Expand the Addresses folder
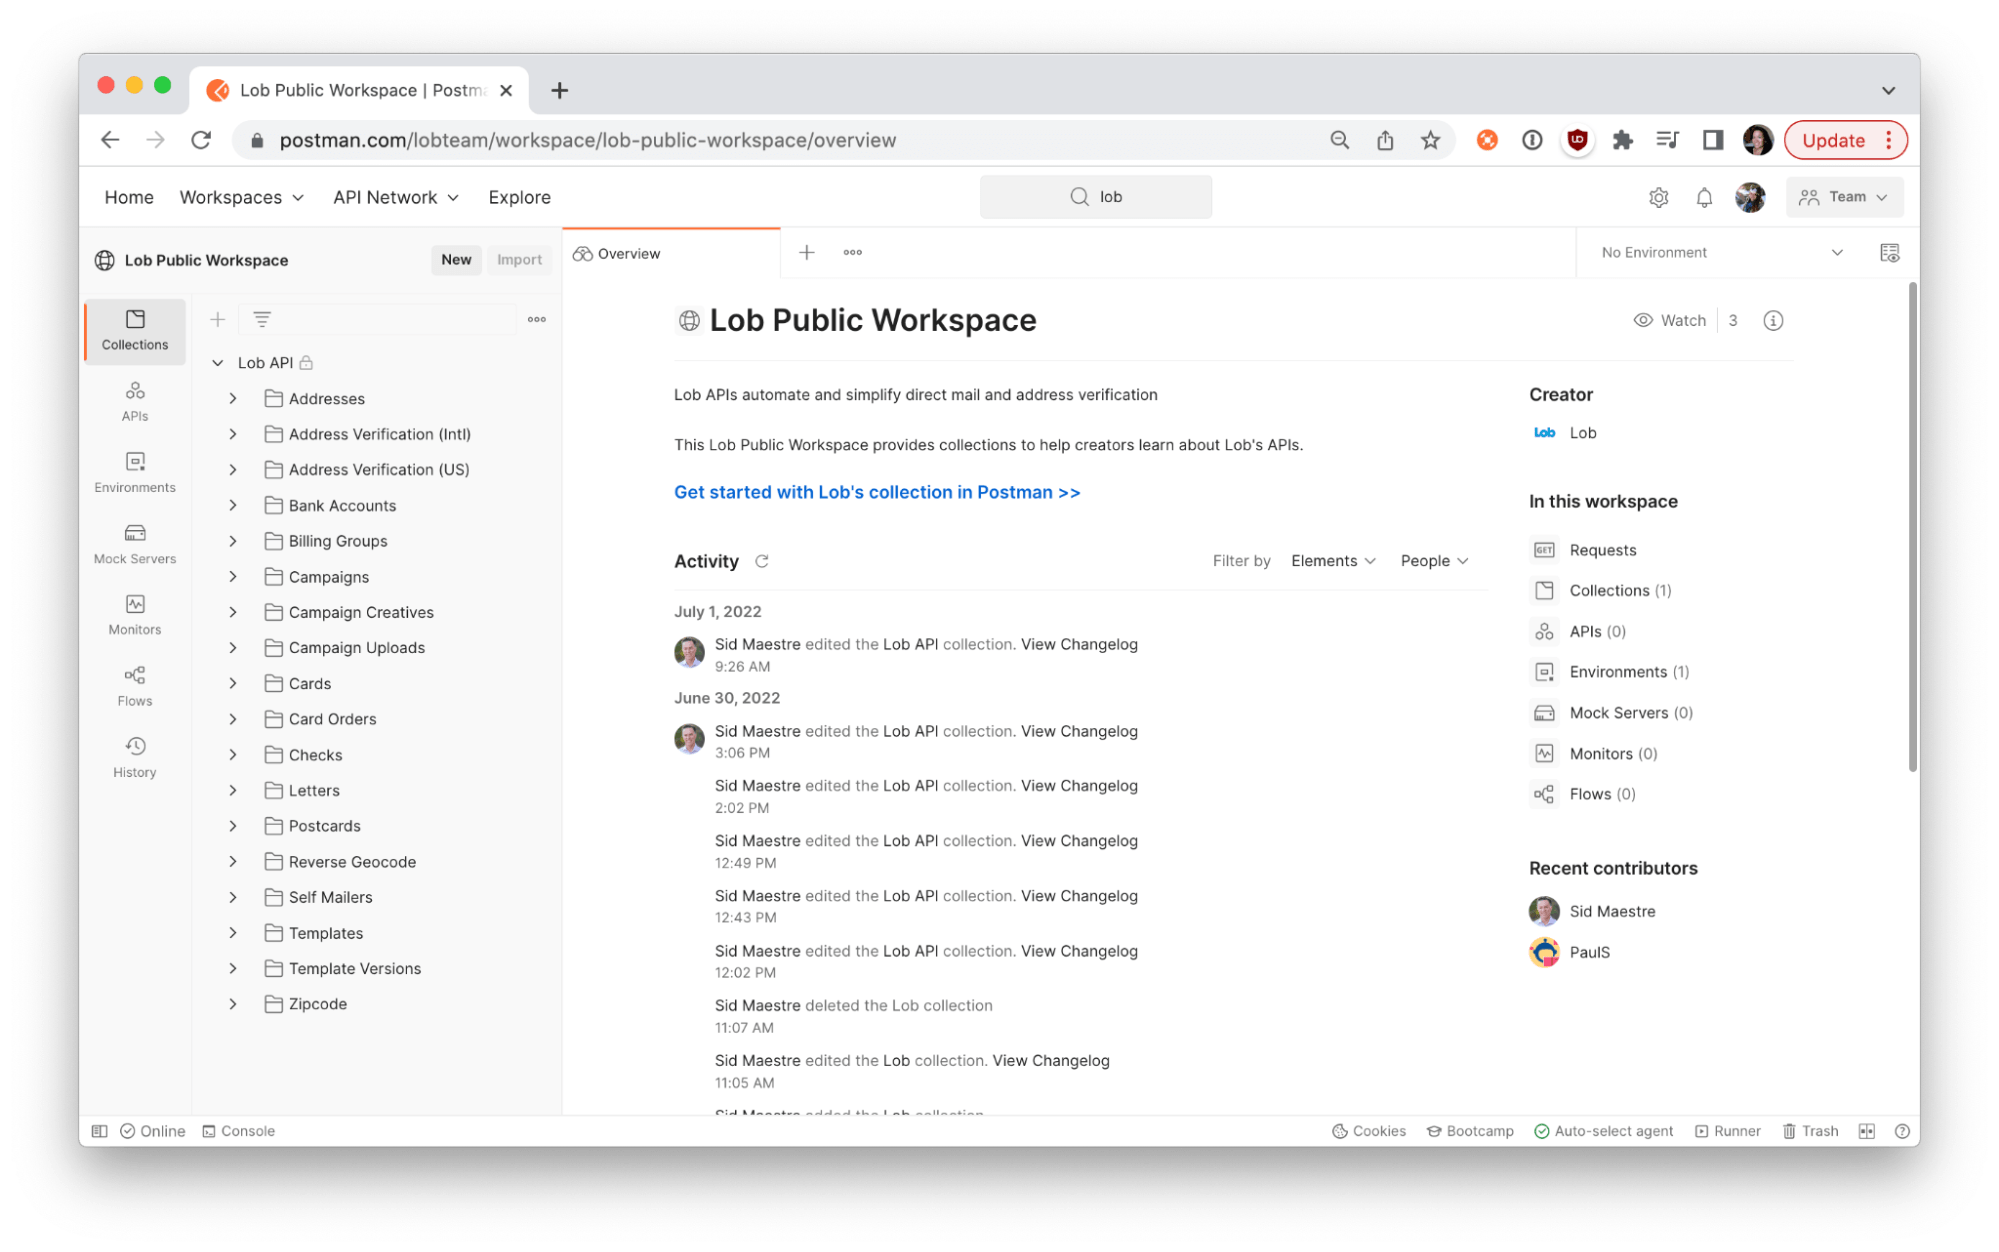The height and width of the screenshot is (1252, 1999). tap(233, 399)
